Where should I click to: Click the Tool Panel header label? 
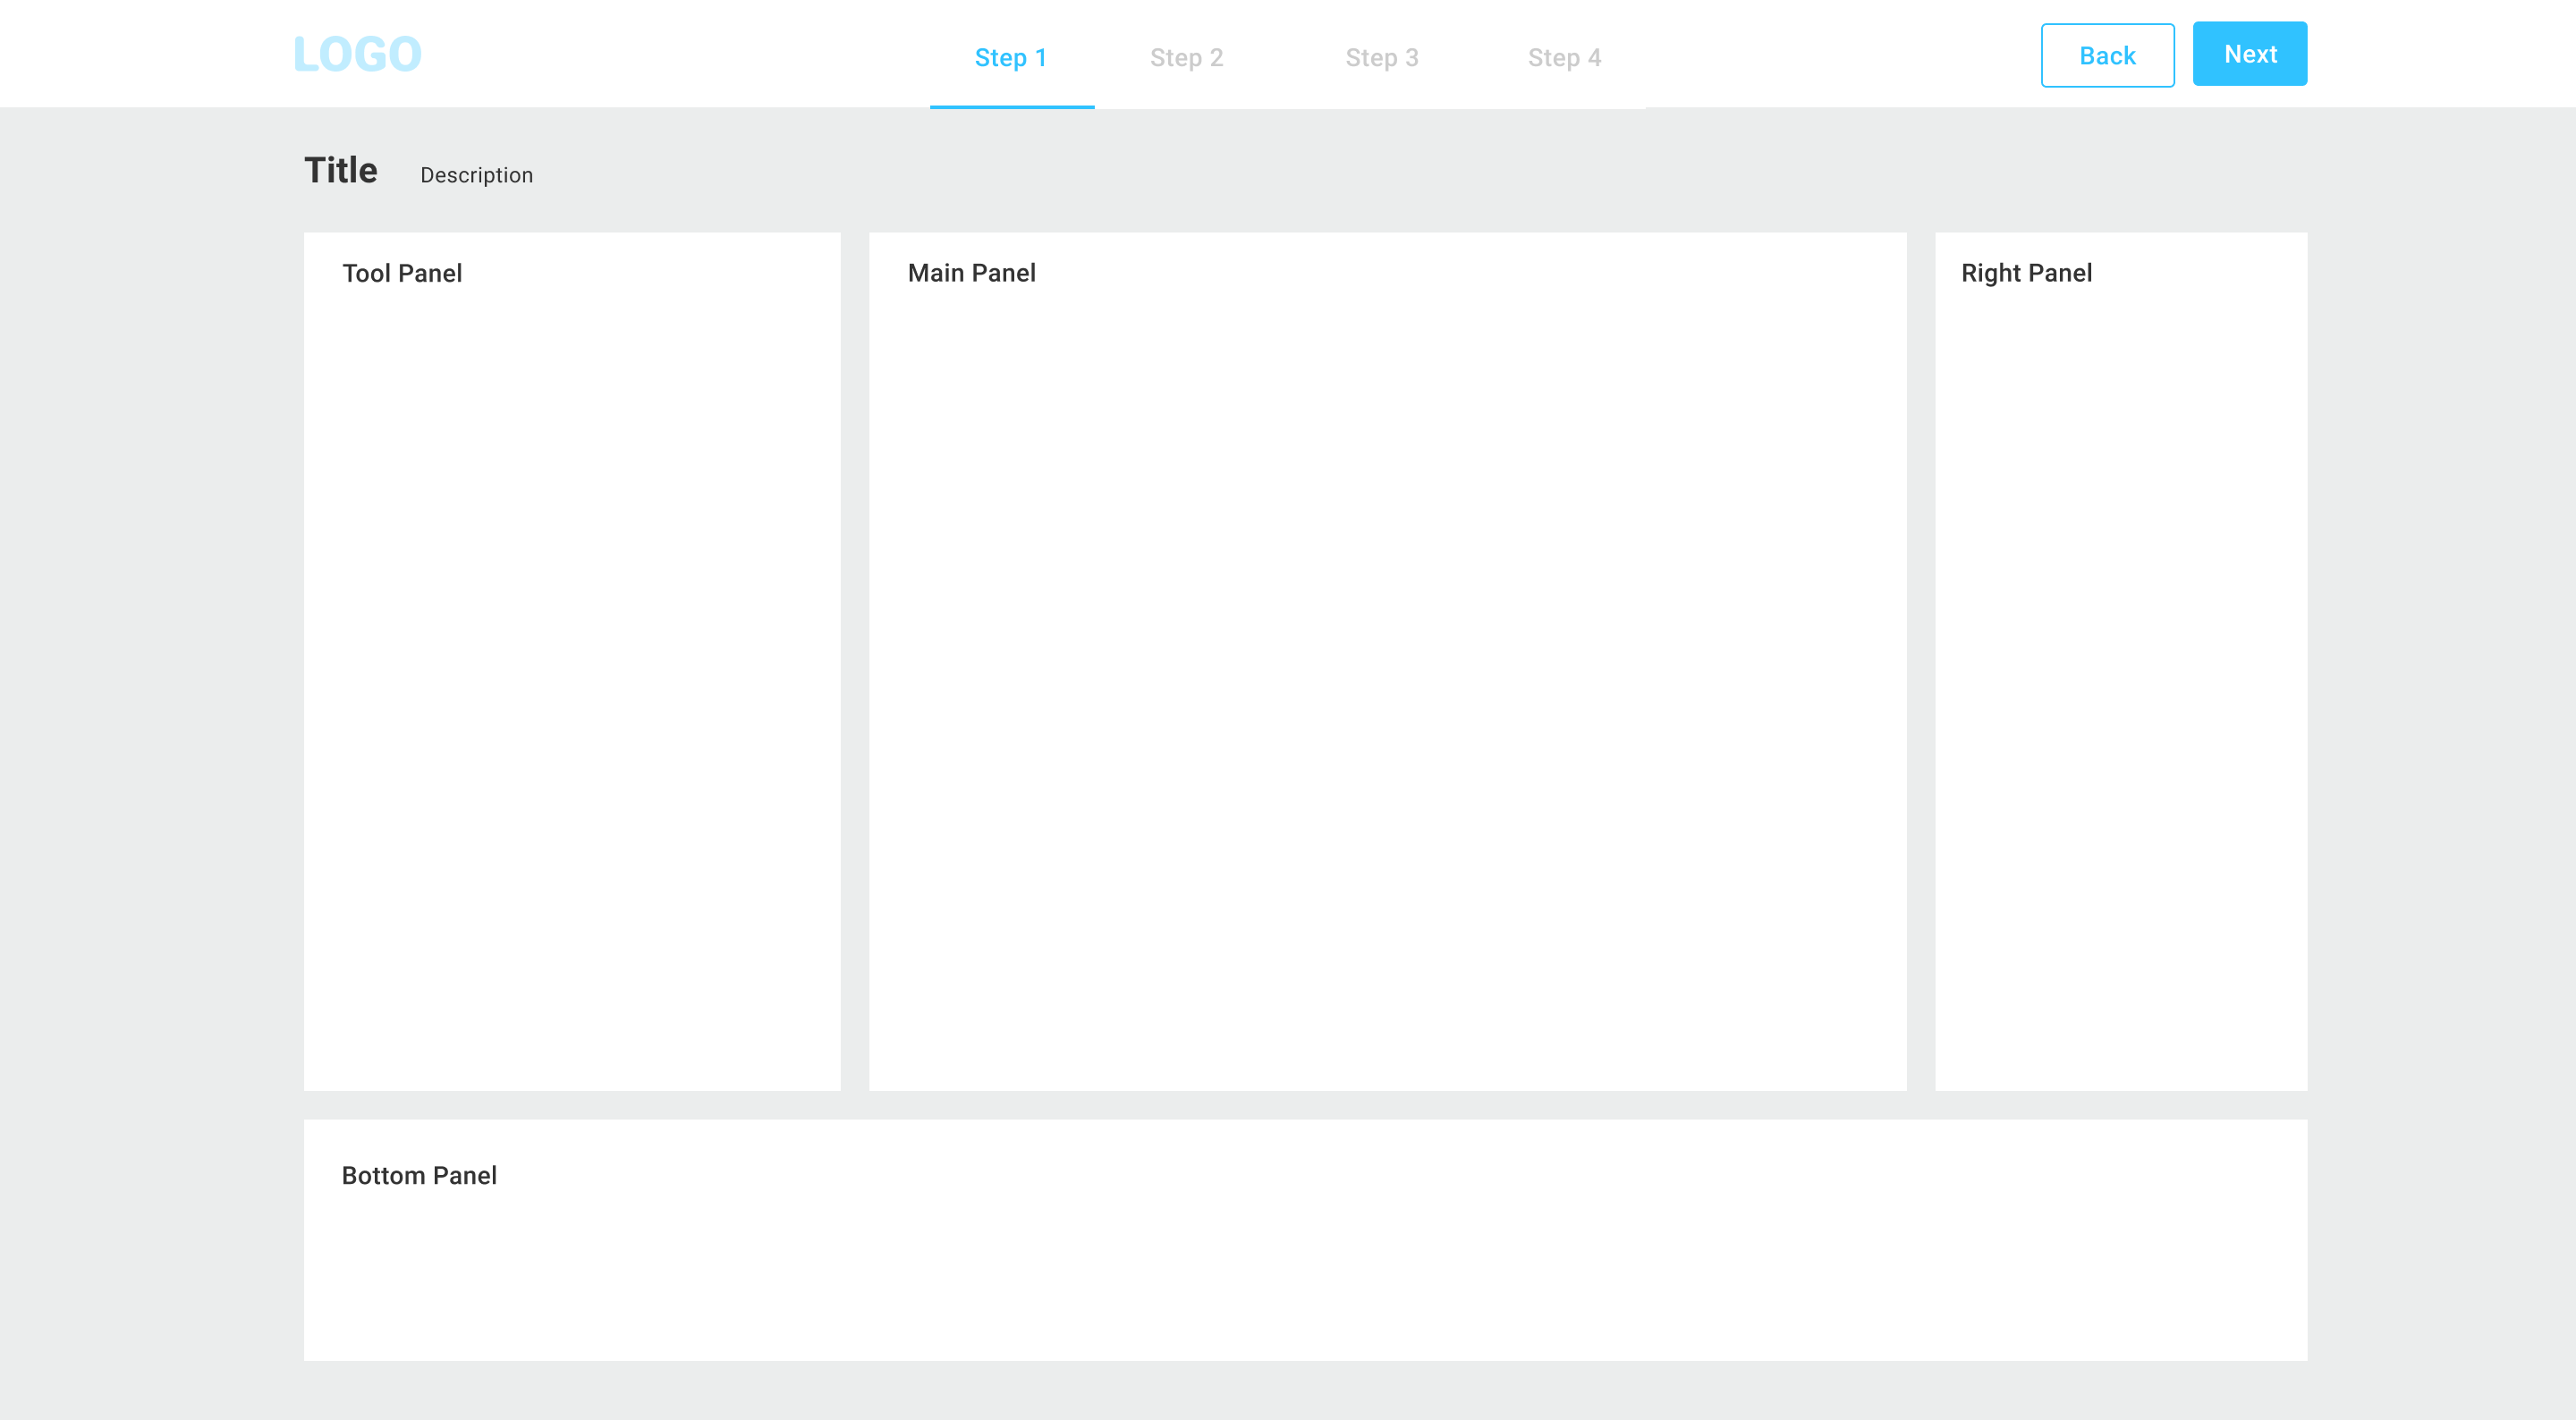[x=402, y=272]
